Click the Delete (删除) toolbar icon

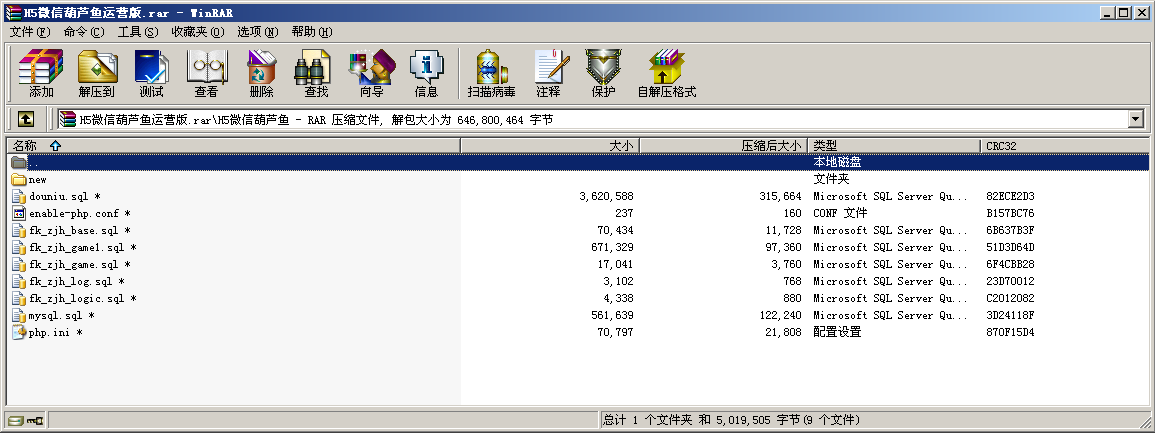(x=261, y=74)
